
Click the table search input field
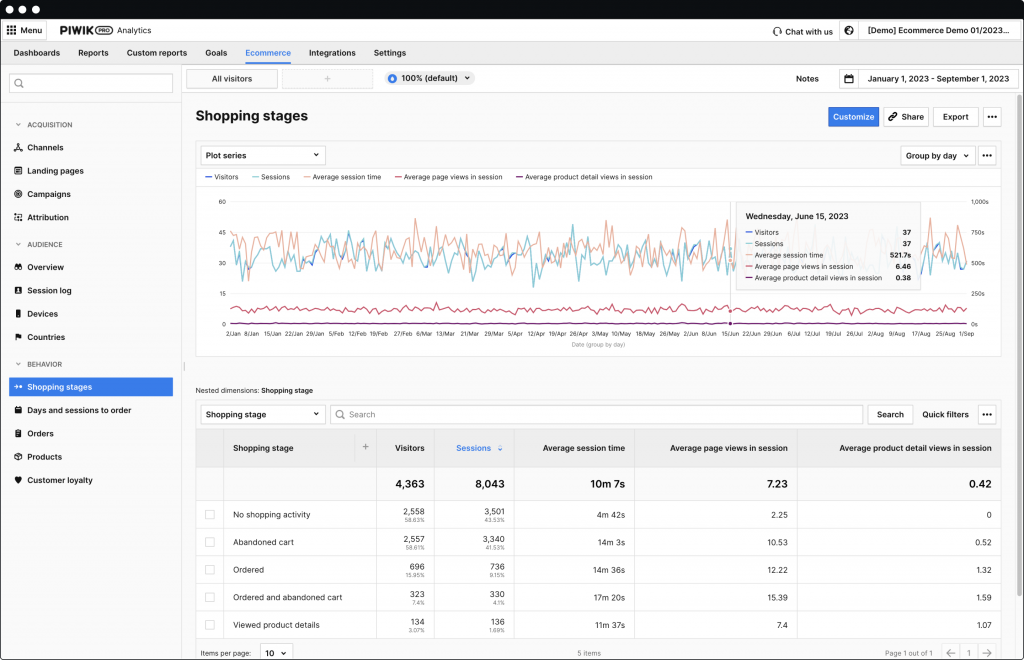597,415
